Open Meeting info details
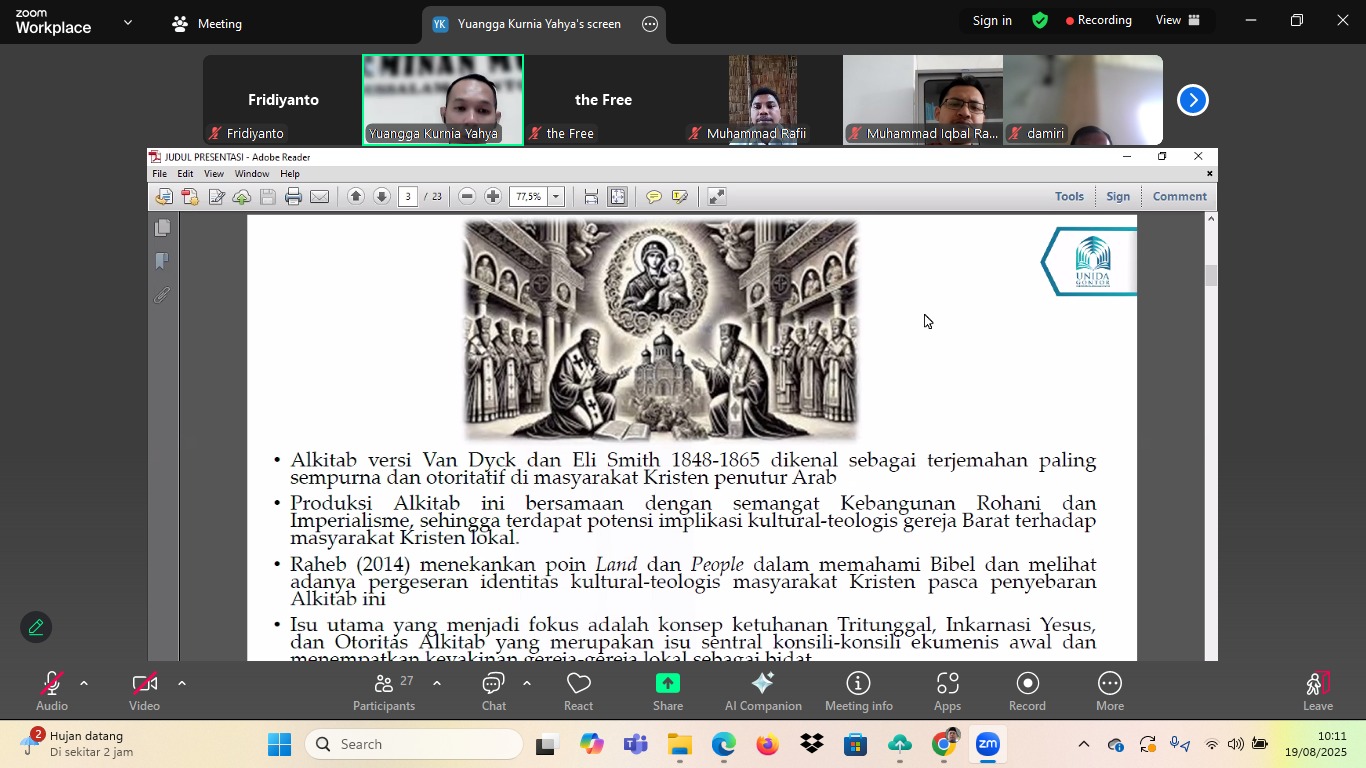The width and height of the screenshot is (1366, 768). coord(859,691)
